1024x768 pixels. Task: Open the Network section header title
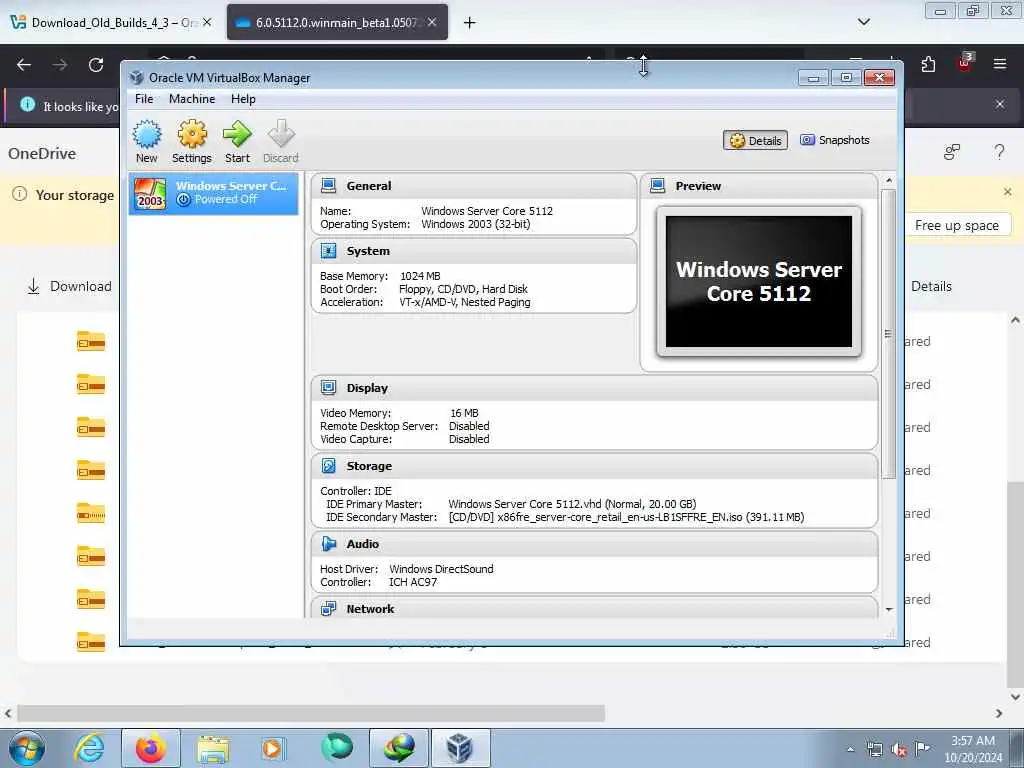pos(370,609)
